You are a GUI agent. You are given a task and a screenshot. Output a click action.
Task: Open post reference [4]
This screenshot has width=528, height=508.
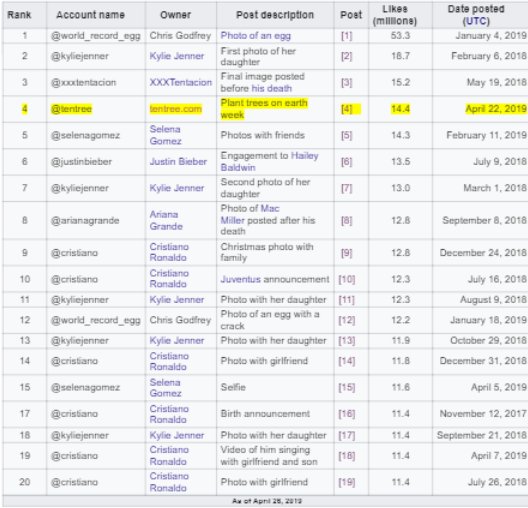346,109
